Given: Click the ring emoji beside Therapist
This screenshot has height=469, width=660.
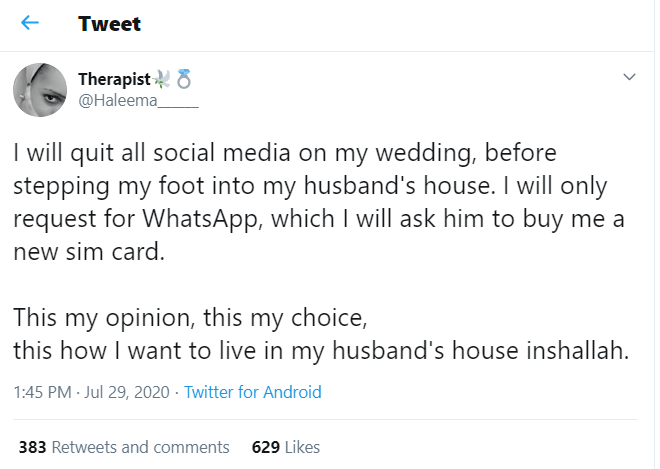Looking at the screenshot, I should [x=183, y=78].
